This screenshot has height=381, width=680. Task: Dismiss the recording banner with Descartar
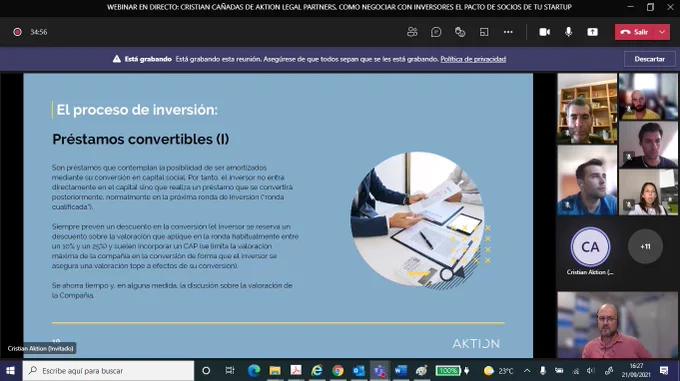(x=649, y=59)
